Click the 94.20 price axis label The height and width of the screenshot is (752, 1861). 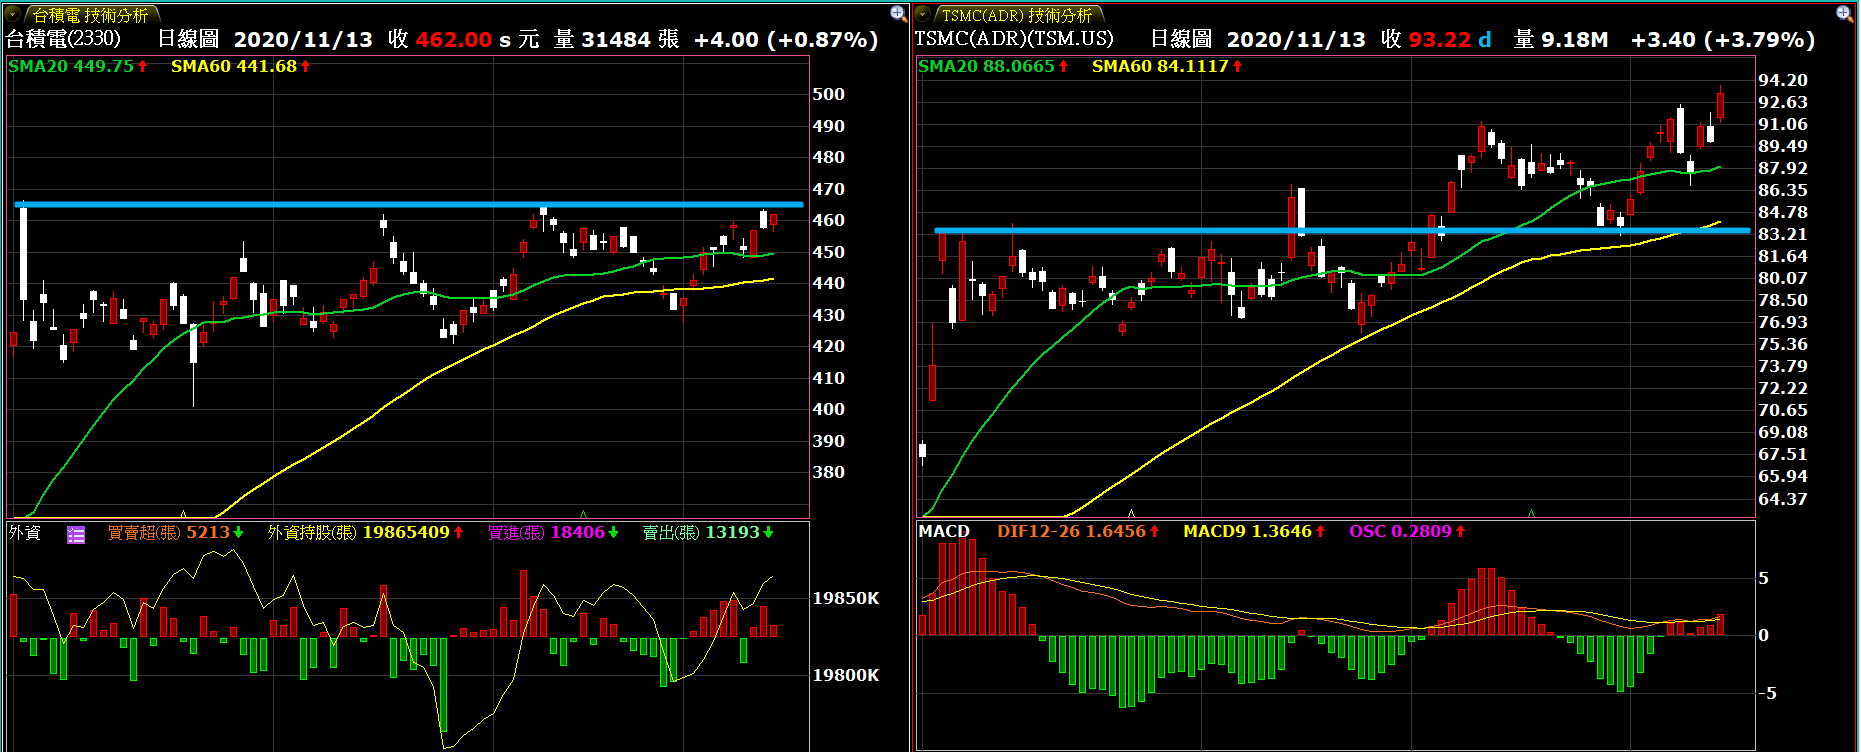click(1783, 80)
